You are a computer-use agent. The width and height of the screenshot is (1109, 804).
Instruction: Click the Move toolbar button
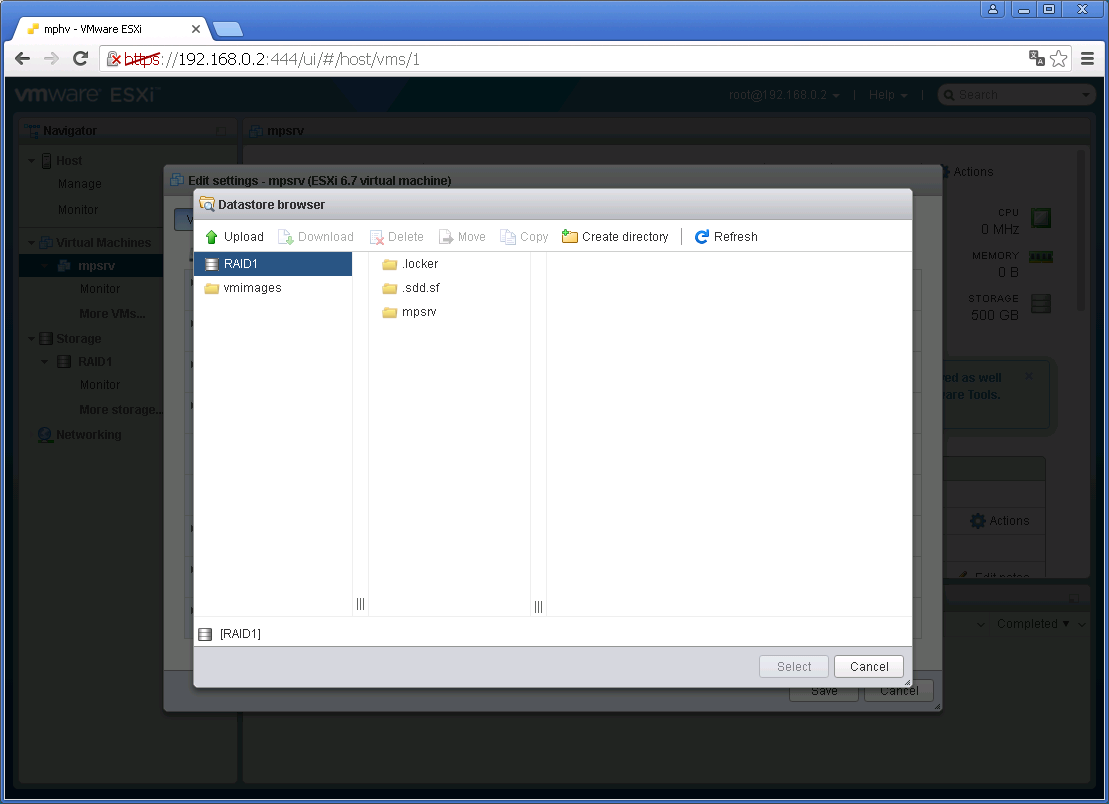(x=463, y=237)
